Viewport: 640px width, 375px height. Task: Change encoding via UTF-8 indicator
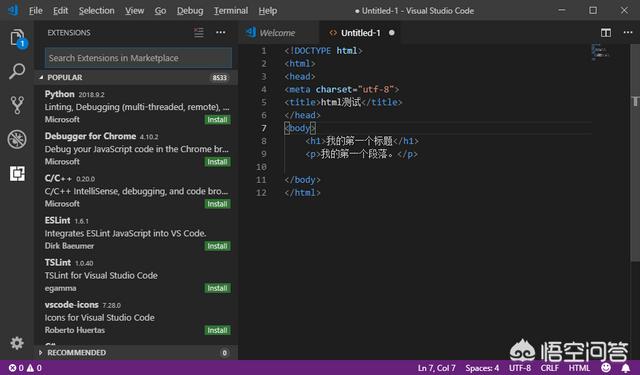520,368
